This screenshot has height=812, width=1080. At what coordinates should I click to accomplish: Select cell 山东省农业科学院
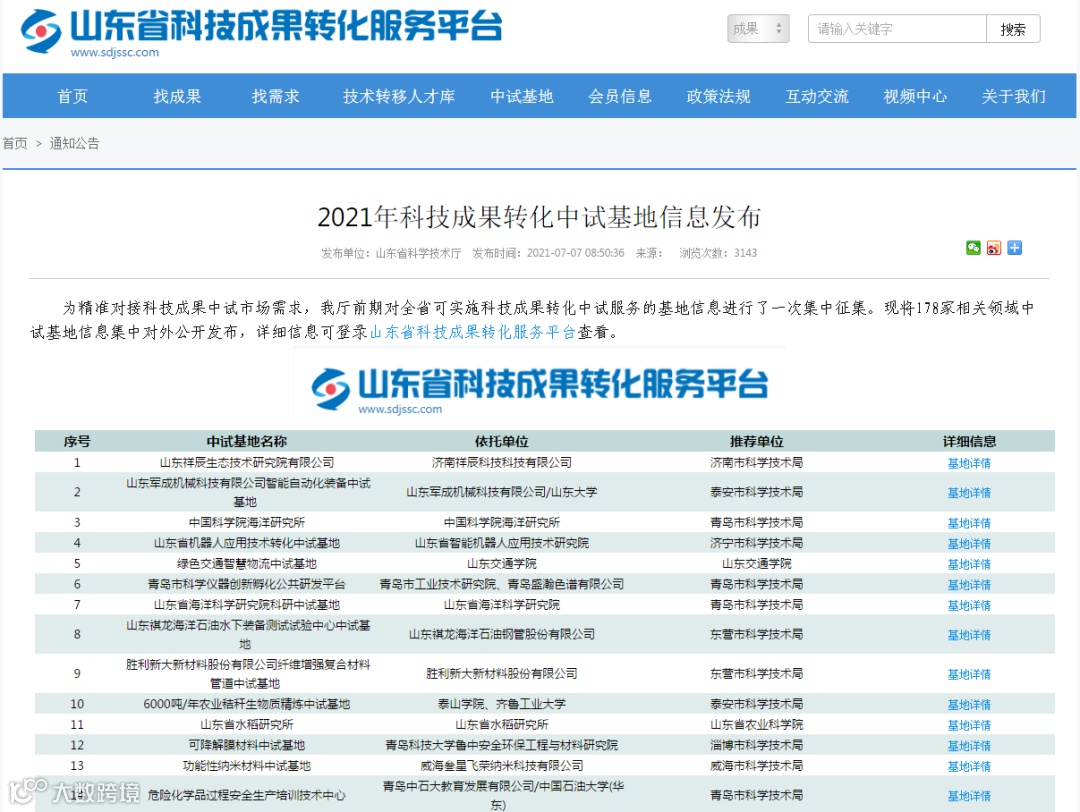756,725
